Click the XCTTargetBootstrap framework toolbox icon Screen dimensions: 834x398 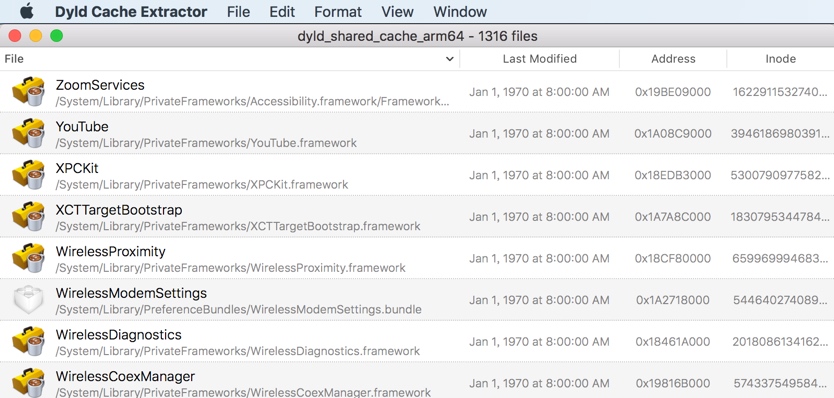pos(29,216)
